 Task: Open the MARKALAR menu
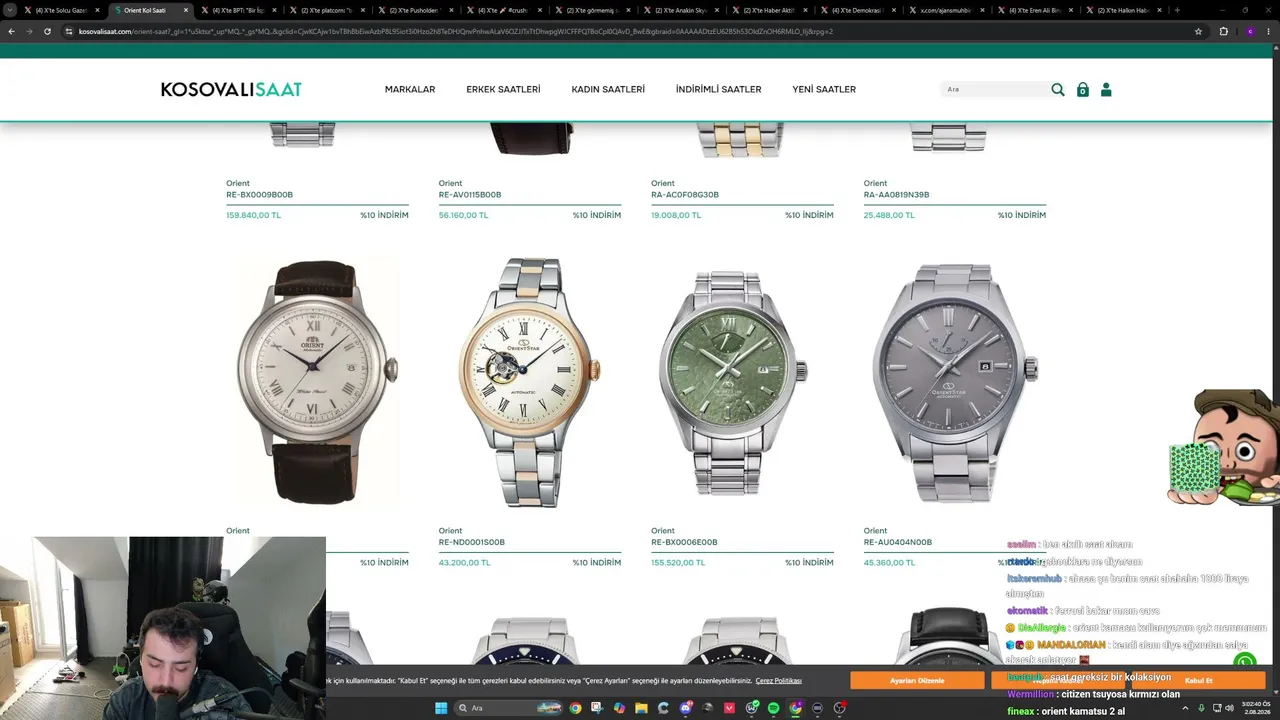coord(410,90)
